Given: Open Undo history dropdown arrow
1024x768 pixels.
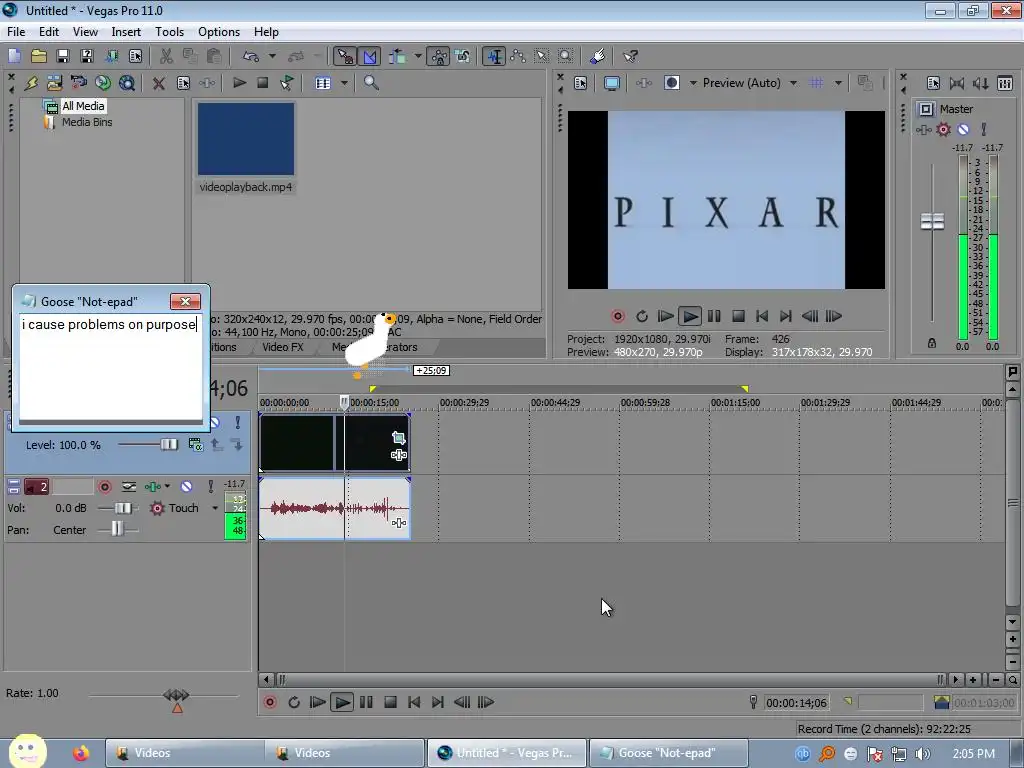Looking at the screenshot, I should 272,56.
